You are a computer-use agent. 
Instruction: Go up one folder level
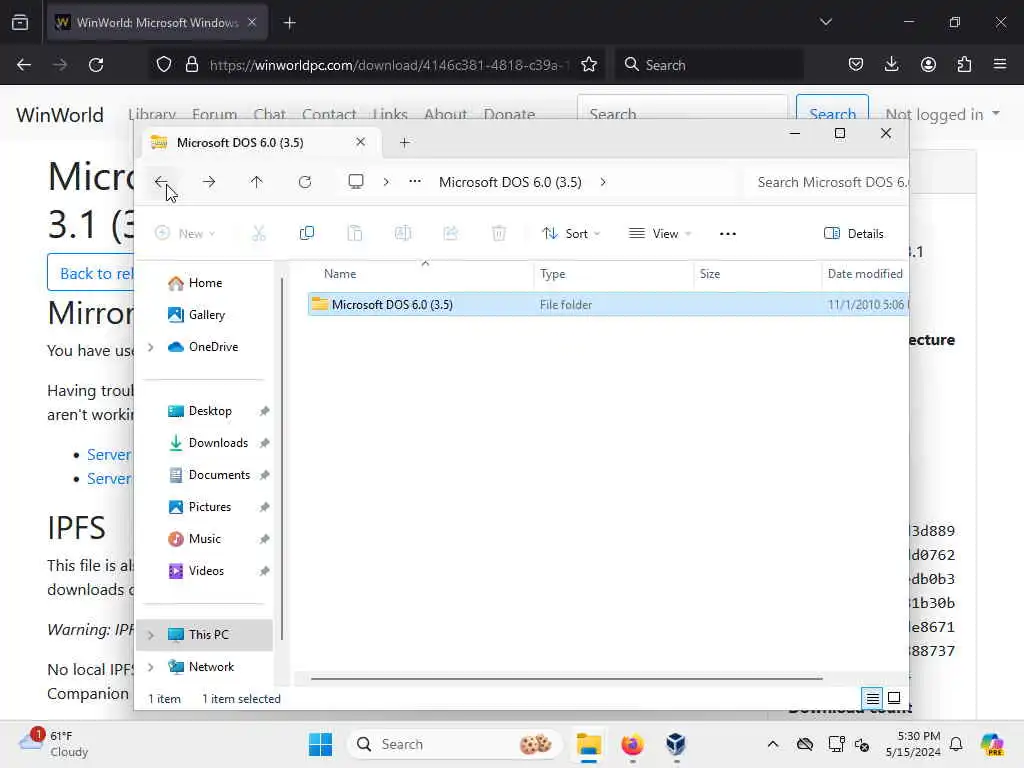[x=257, y=182]
